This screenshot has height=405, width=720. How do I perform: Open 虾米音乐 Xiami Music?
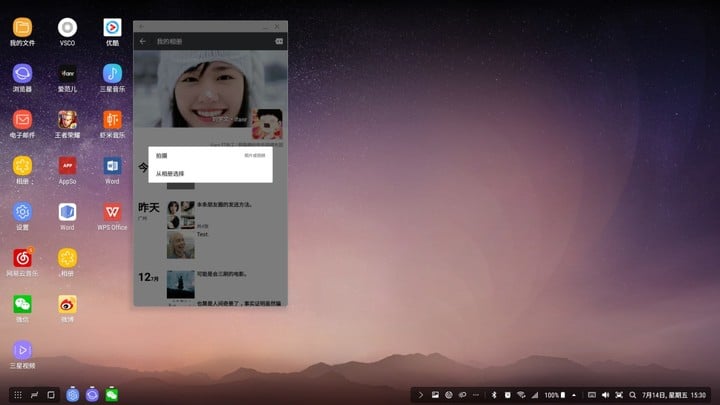(x=112, y=120)
